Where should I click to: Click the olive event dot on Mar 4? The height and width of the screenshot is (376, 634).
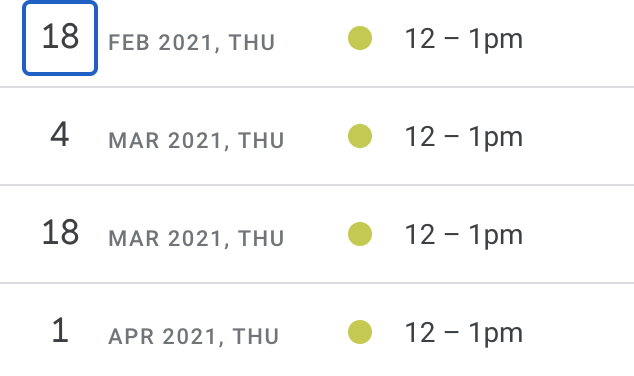point(360,136)
